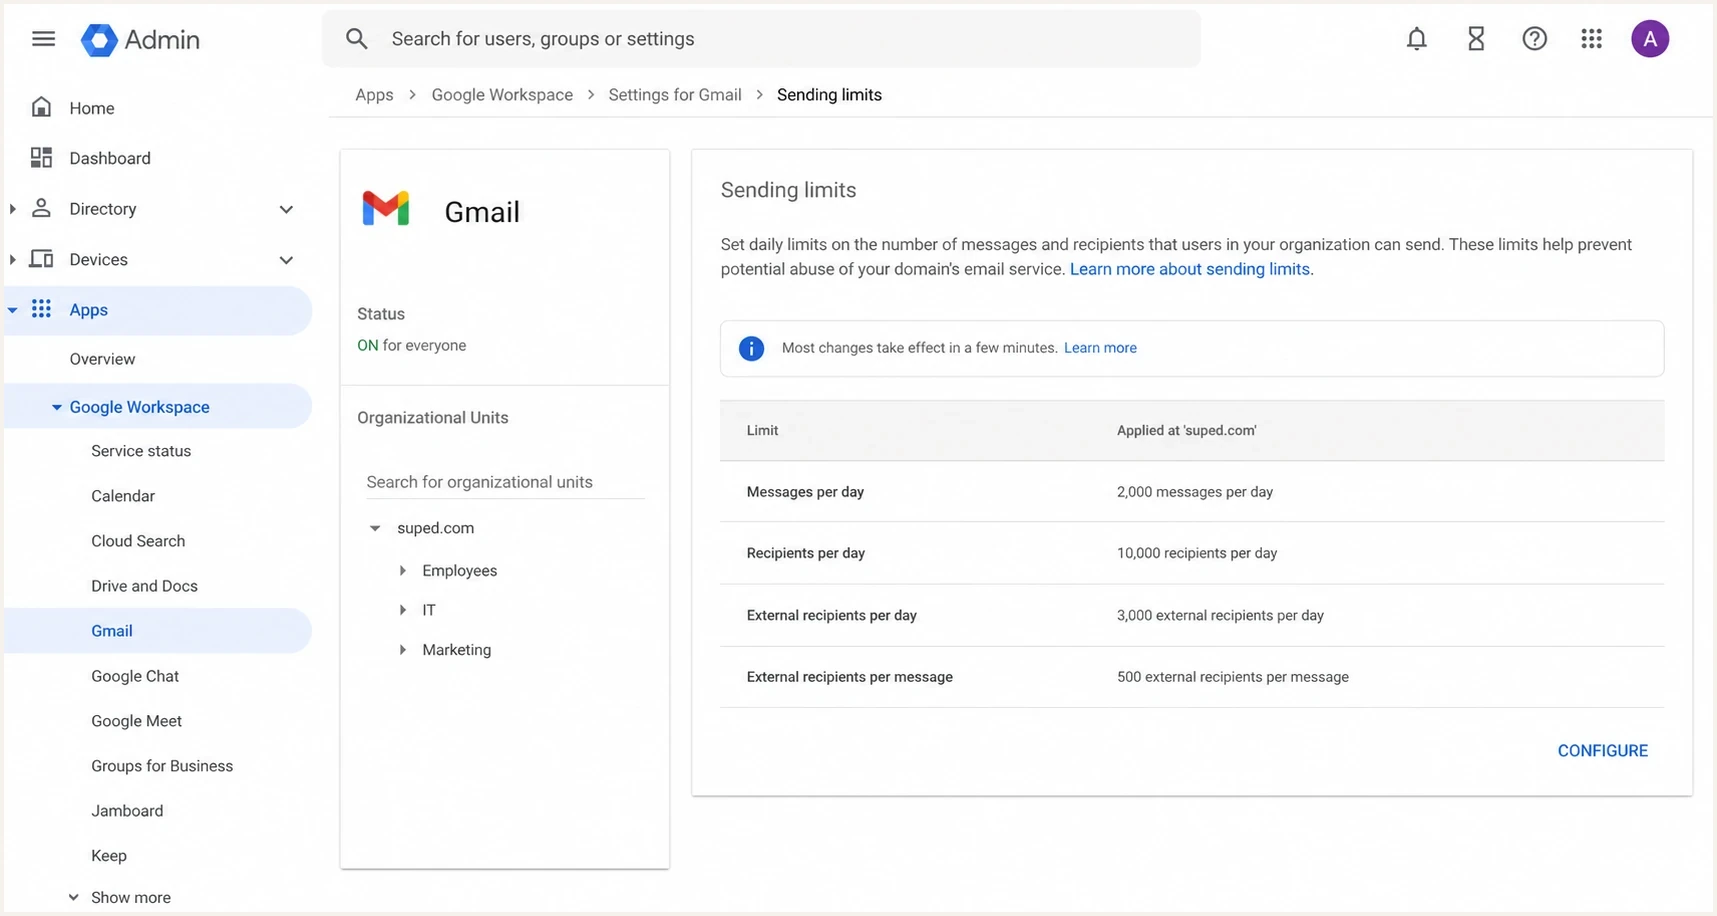Click Learn more in the info banner
This screenshot has height=916, width=1717.
tap(1100, 348)
